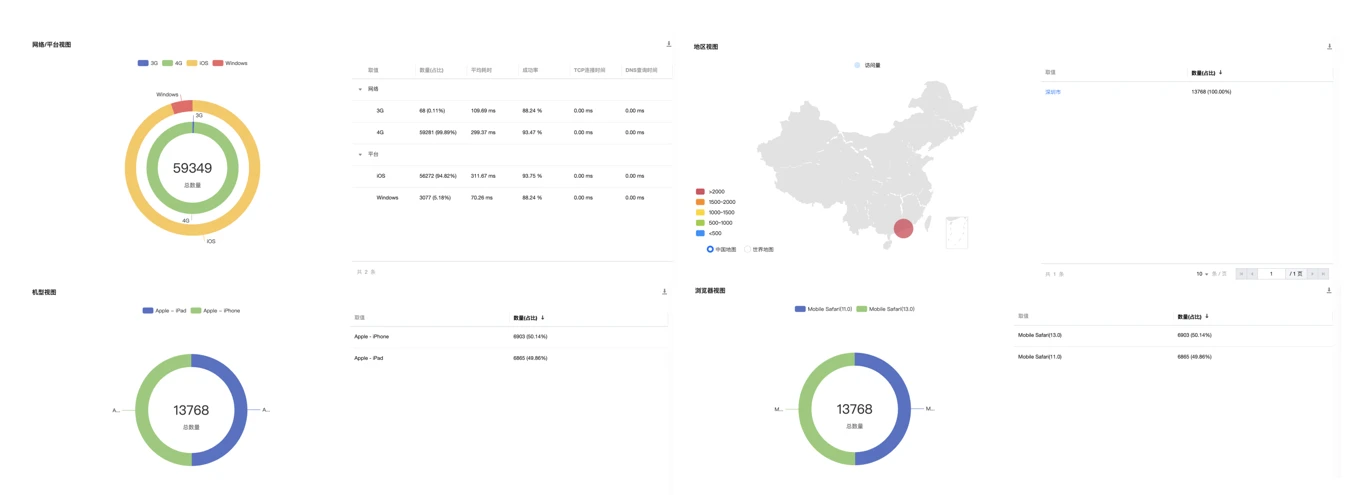Click download icon for 地区视图 panel
Viewport: 1358px width, 495px height.
click(x=1329, y=46)
